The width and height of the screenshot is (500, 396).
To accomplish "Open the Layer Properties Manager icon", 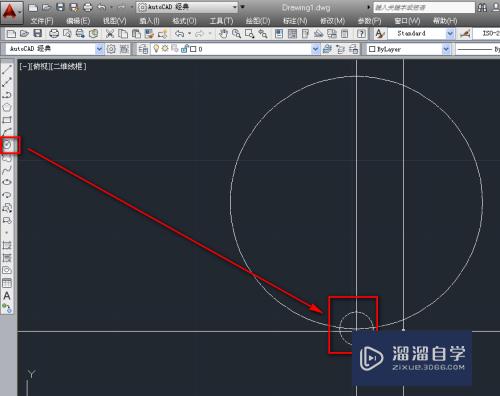I will [143, 49].
